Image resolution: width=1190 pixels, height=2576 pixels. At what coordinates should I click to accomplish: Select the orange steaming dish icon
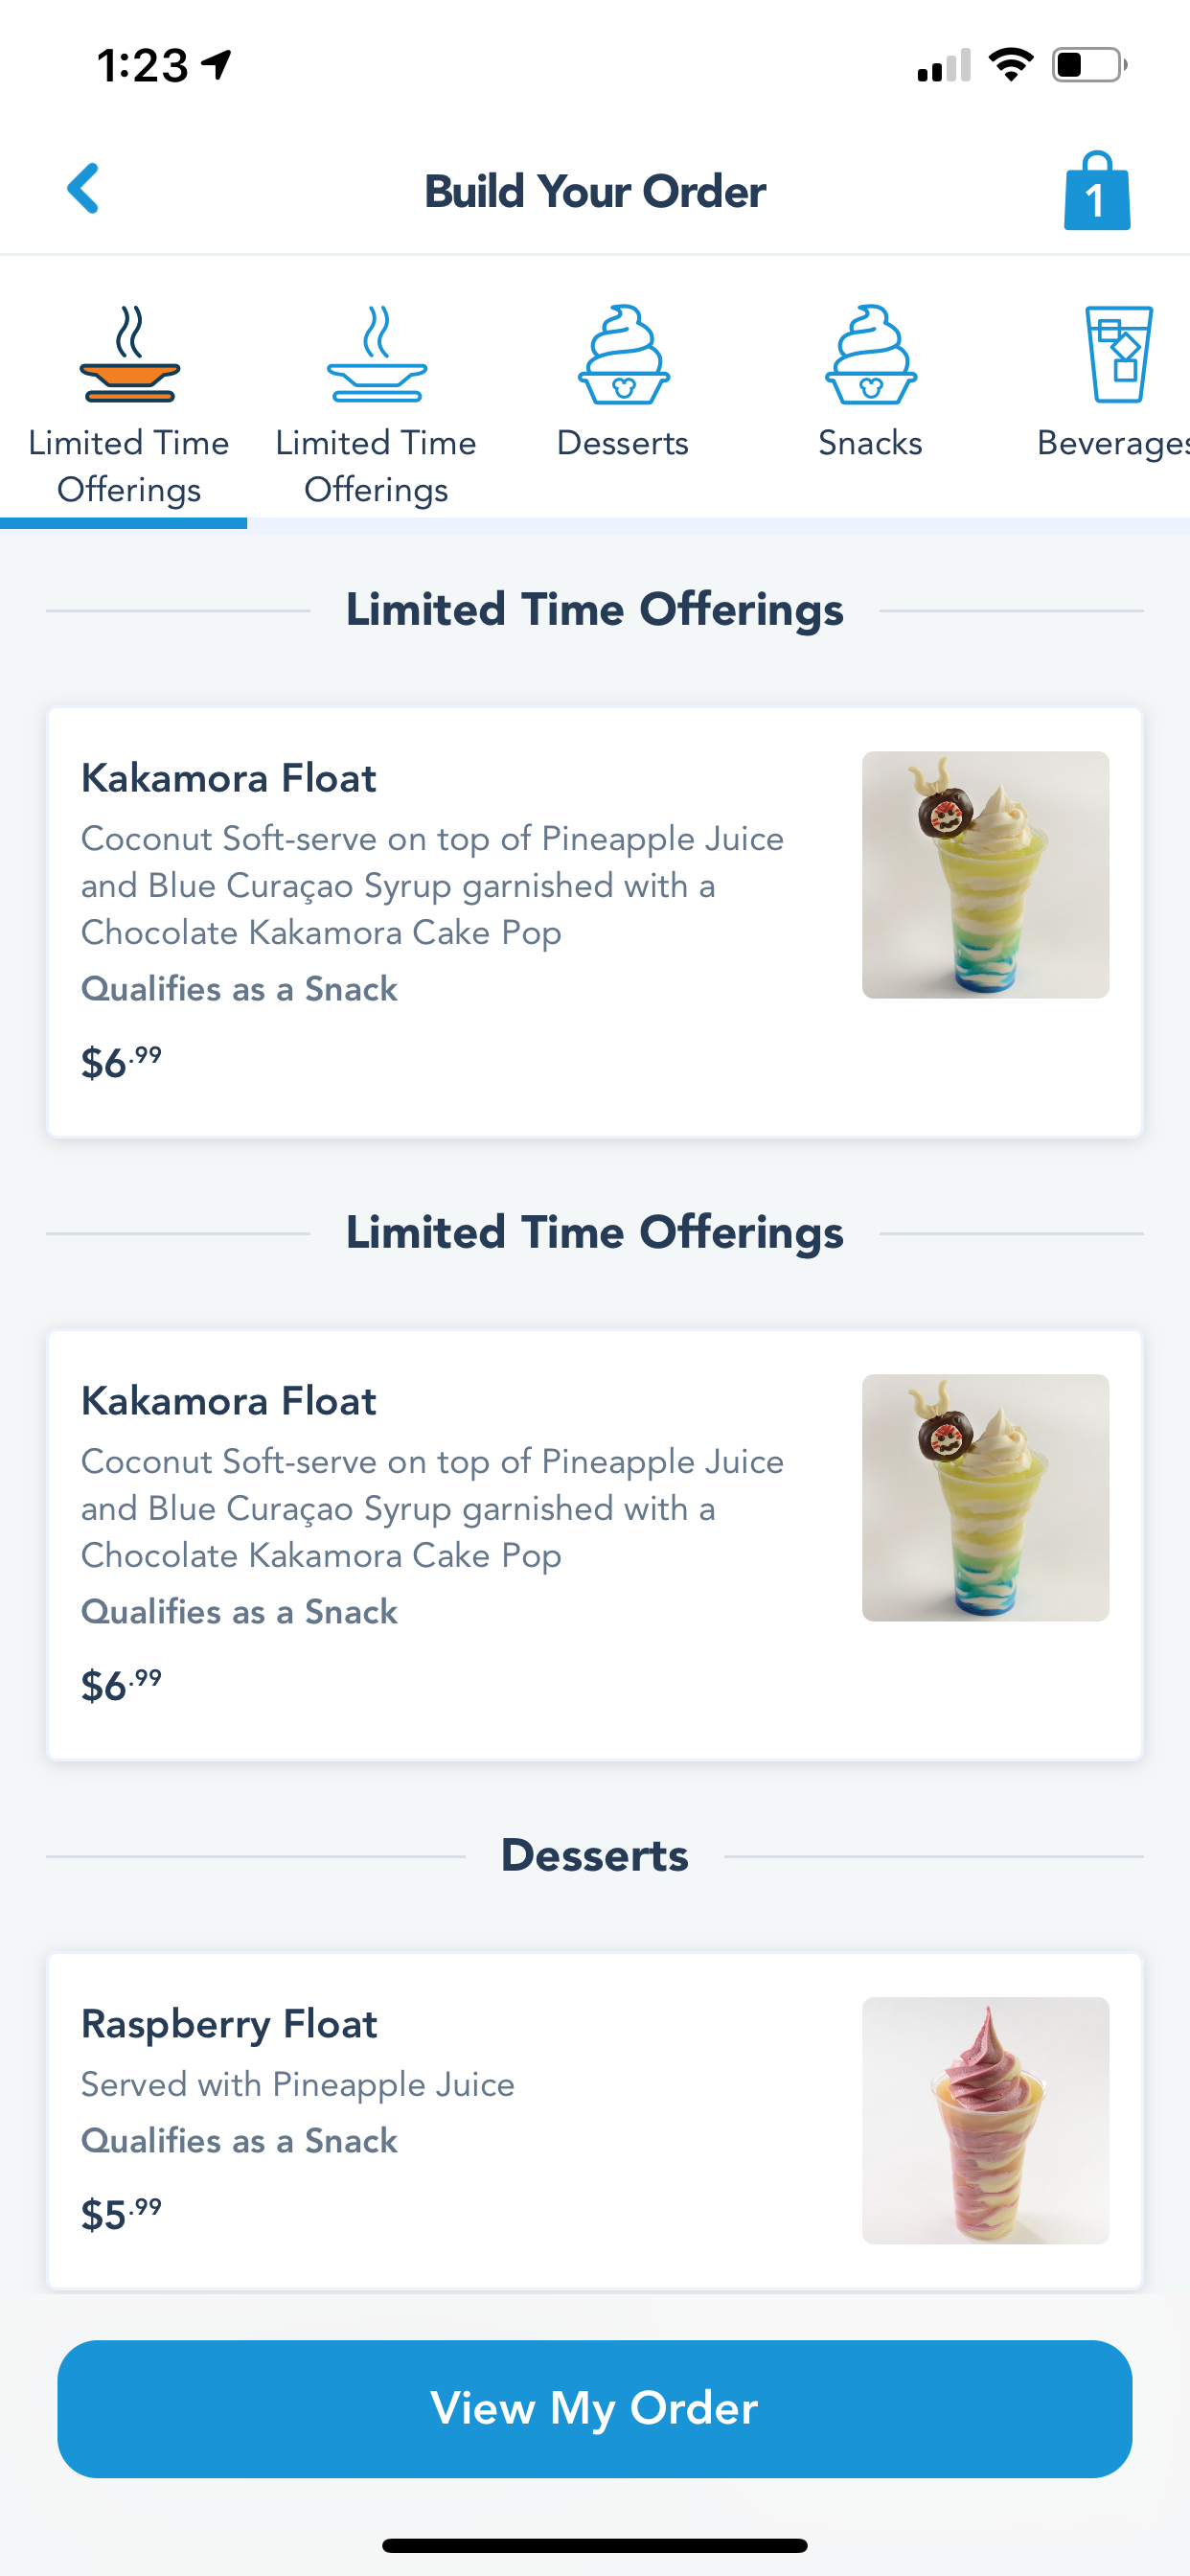point(129,355)
